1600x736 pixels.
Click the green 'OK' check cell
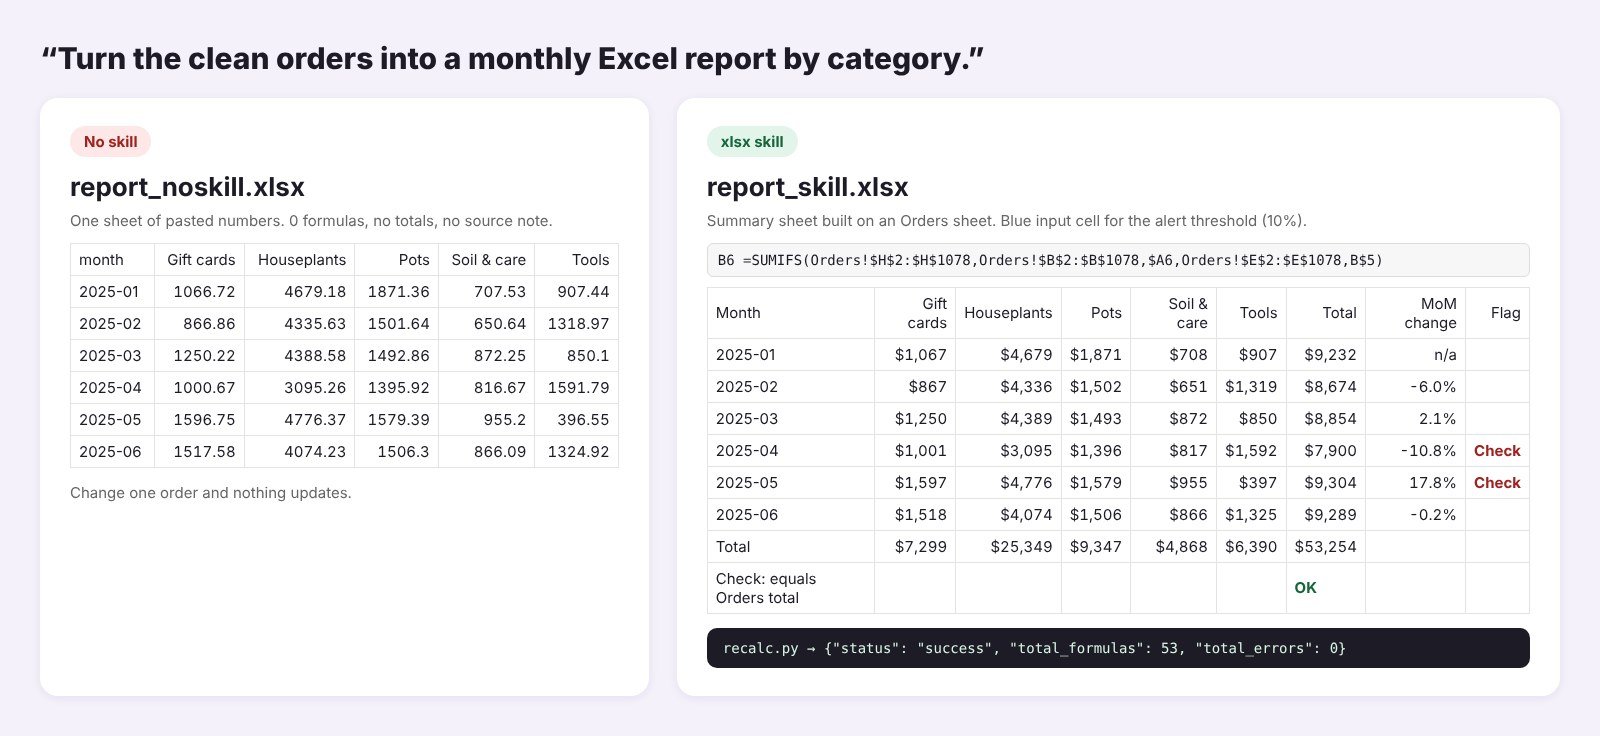(x=1326, y=588)
